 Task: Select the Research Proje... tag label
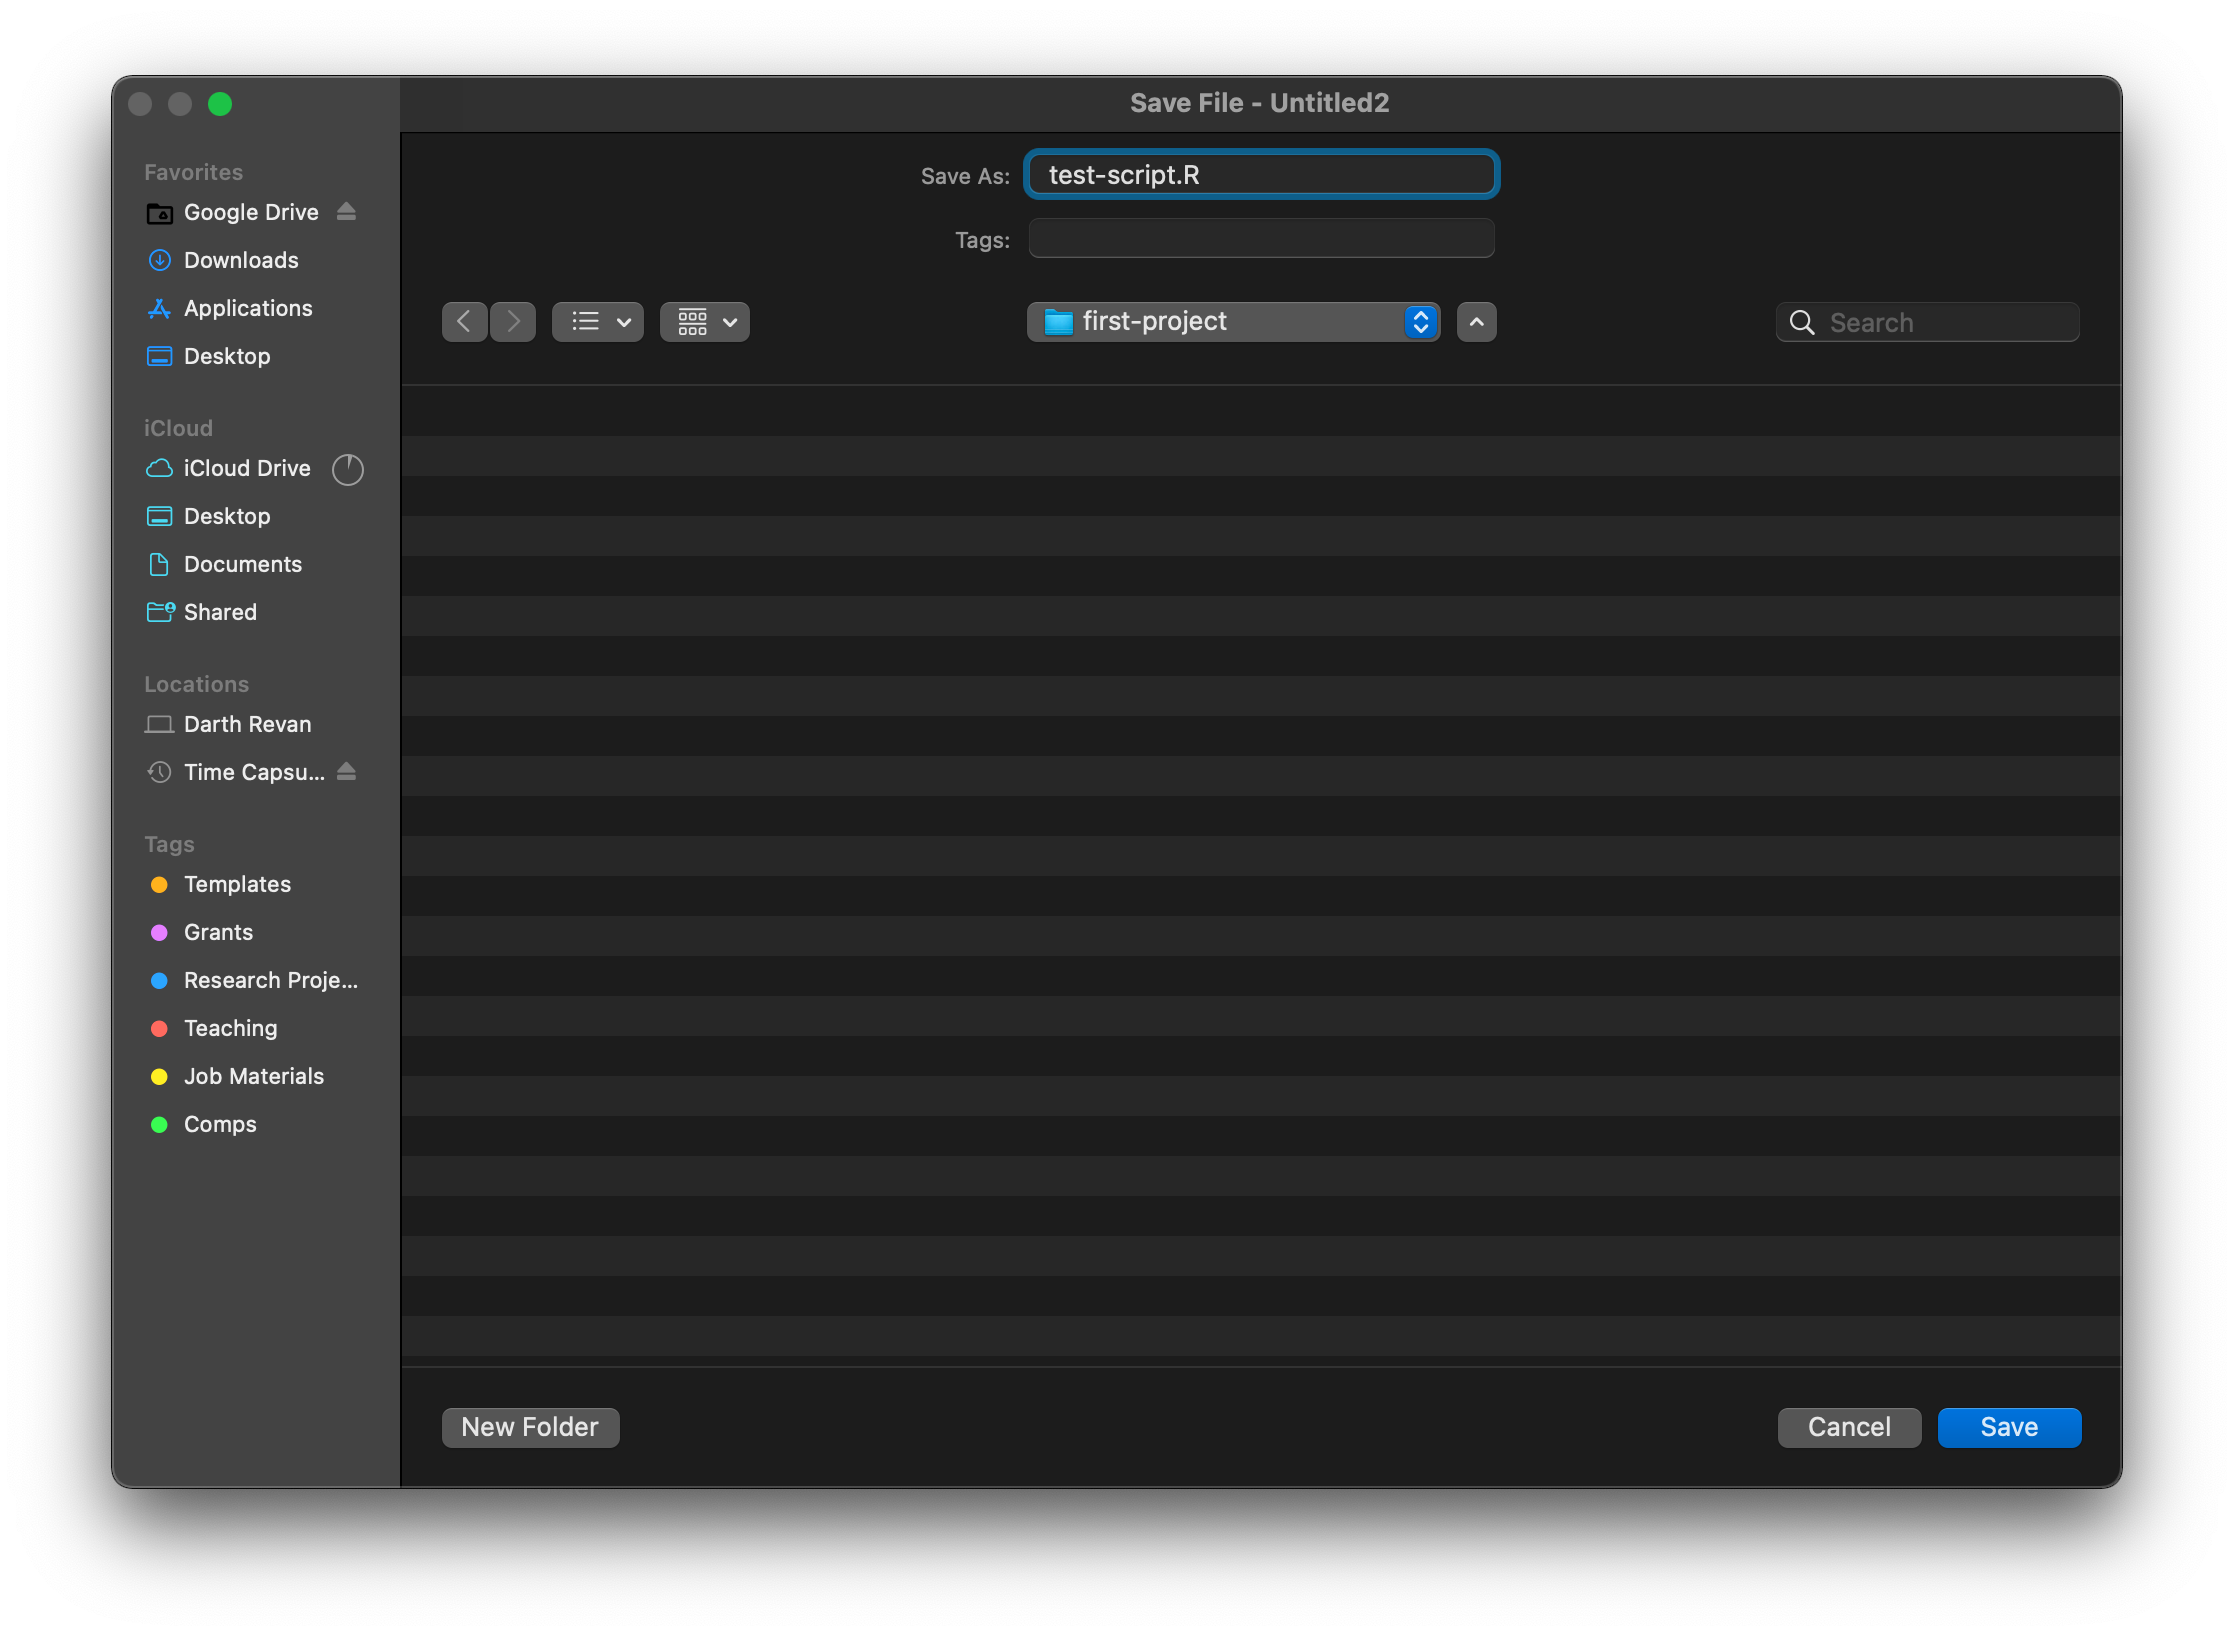coord(270,980)
